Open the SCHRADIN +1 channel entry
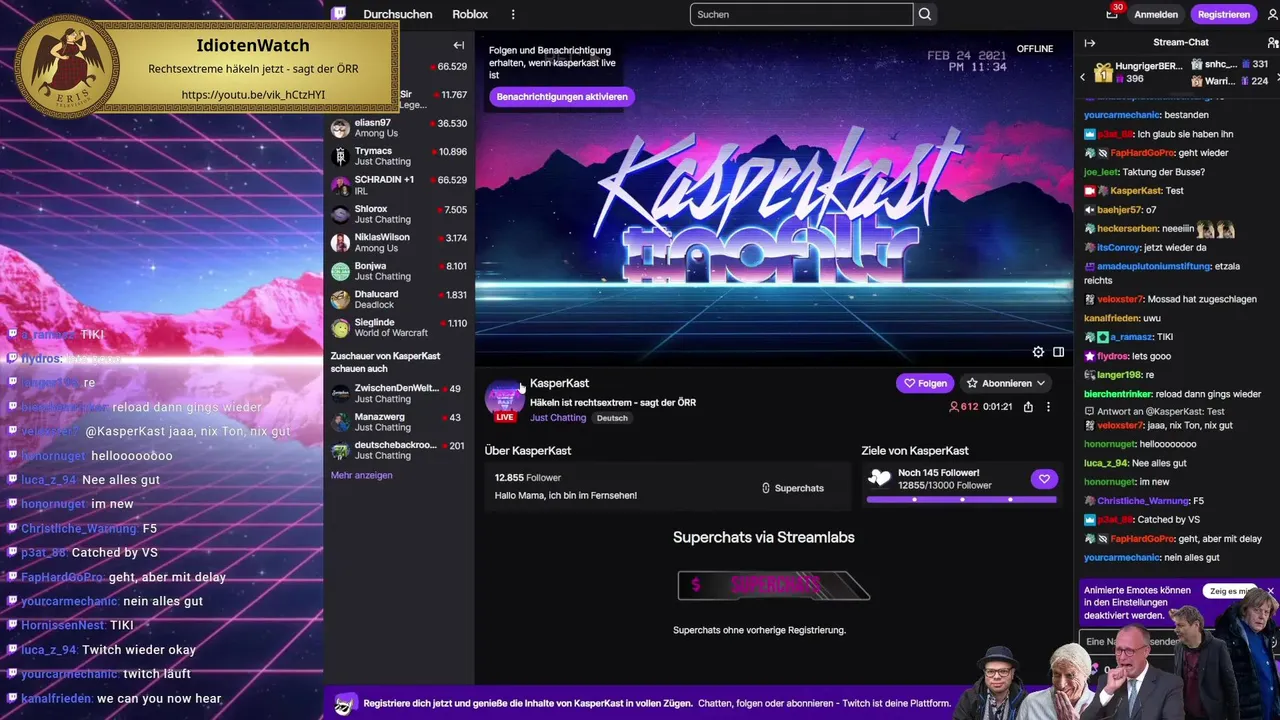1280x720 pixels. point(399,185)
